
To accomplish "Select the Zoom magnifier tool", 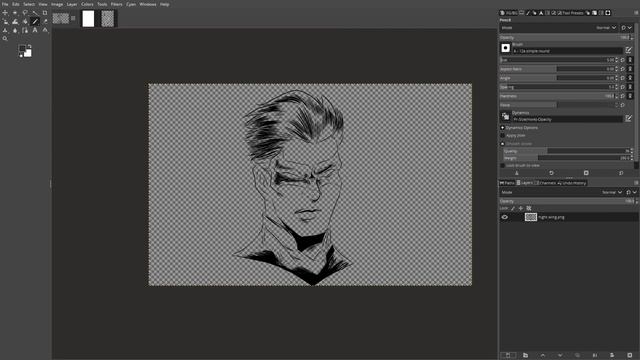I will [x=5, y=38].
